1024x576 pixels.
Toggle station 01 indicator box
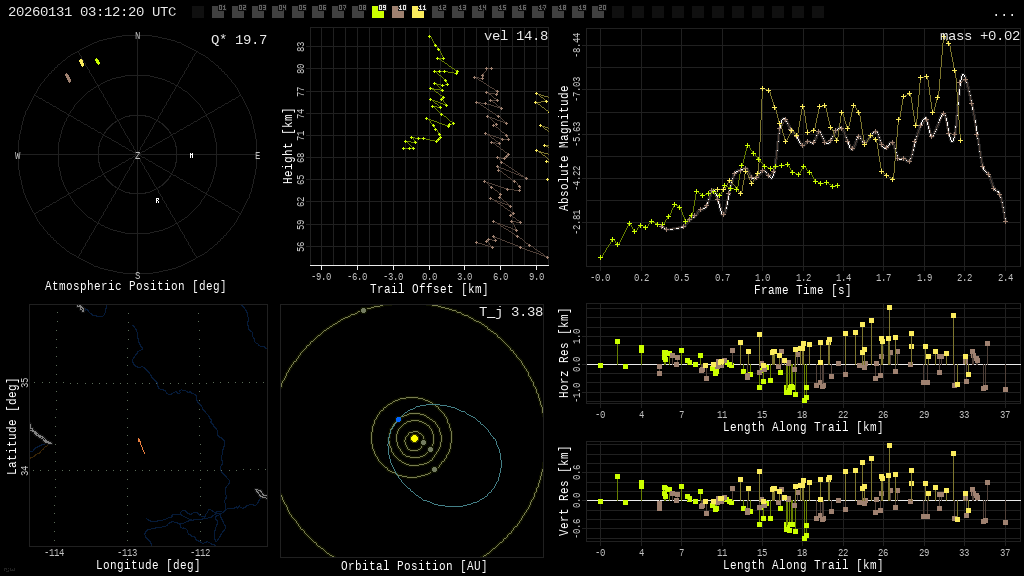coord(218,12)
